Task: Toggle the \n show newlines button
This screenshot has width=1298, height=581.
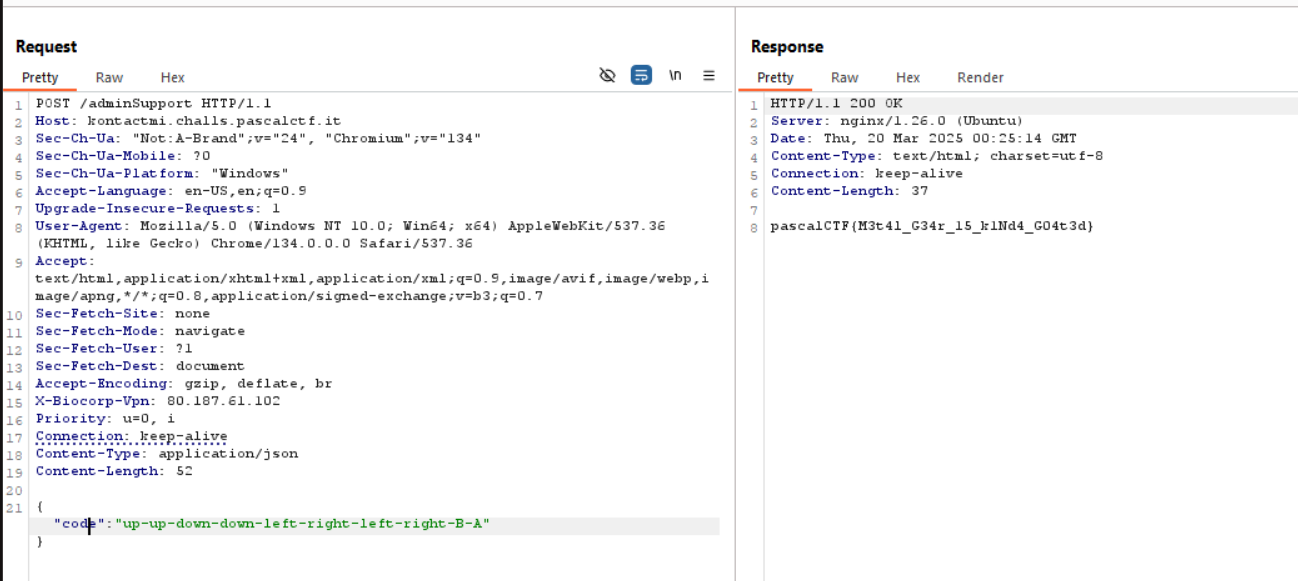Action: click(x=675, y=76)
